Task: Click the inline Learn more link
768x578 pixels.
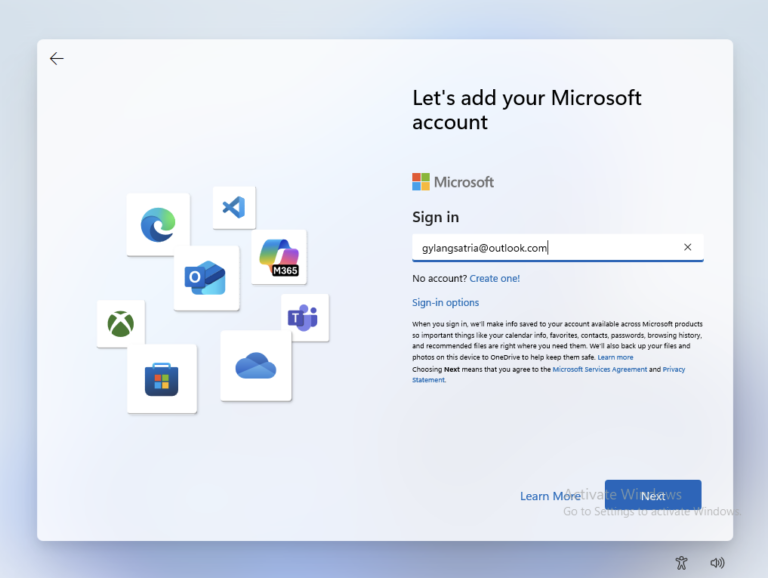Action: [x=615, y=357]
